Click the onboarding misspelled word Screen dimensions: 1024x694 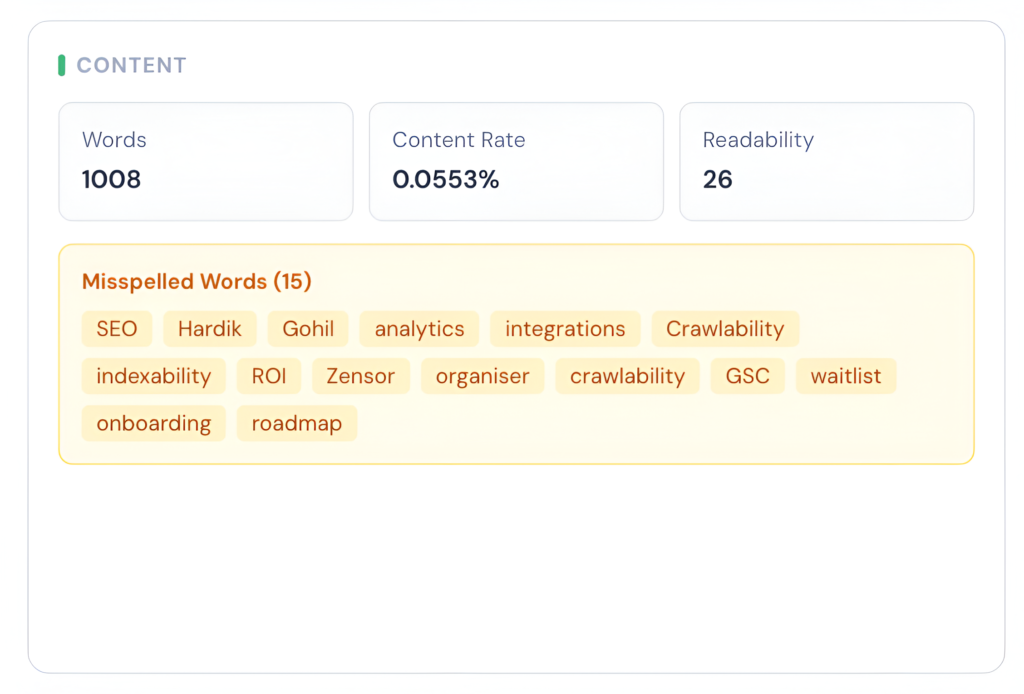pyautogui.click(x=153, y=423)
